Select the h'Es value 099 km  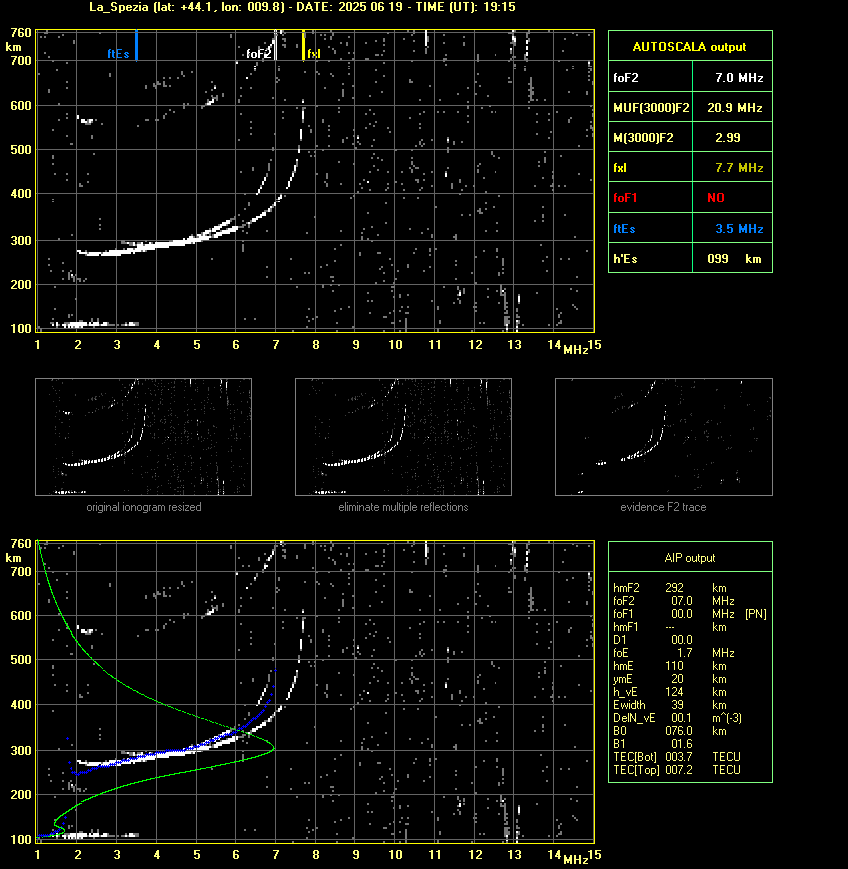[x=734, y=259]
